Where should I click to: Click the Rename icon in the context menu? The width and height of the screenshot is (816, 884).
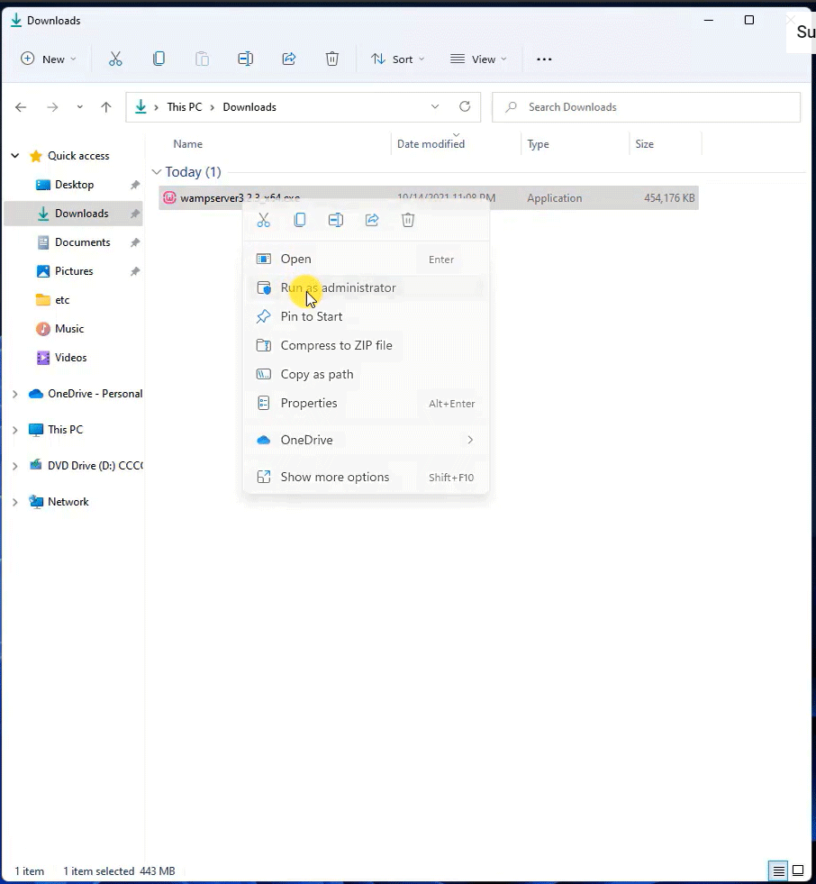coord(336,220)
